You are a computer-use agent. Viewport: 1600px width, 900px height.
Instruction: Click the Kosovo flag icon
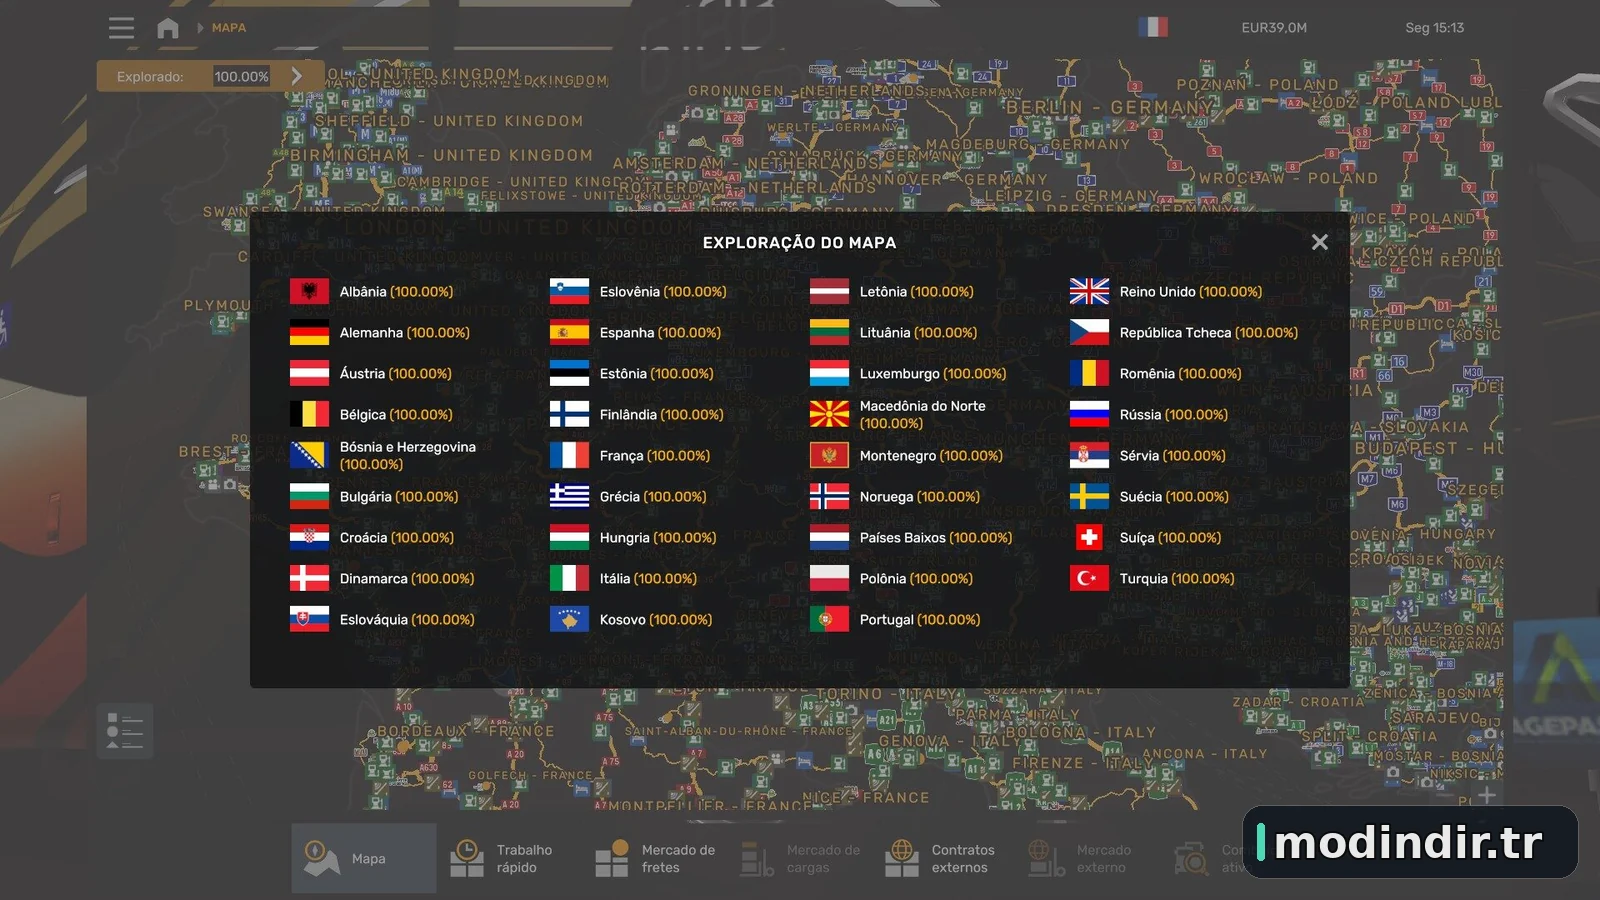569,619
